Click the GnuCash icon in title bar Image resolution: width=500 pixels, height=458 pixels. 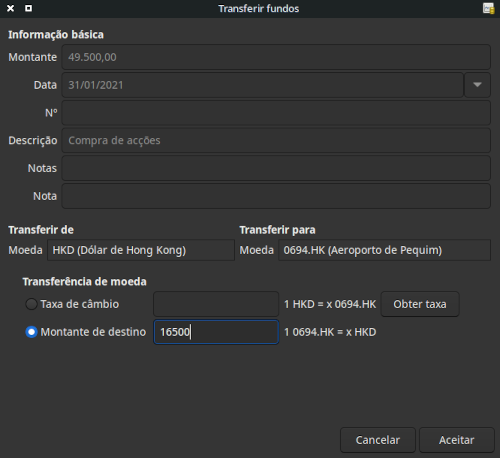click(489, 8)
